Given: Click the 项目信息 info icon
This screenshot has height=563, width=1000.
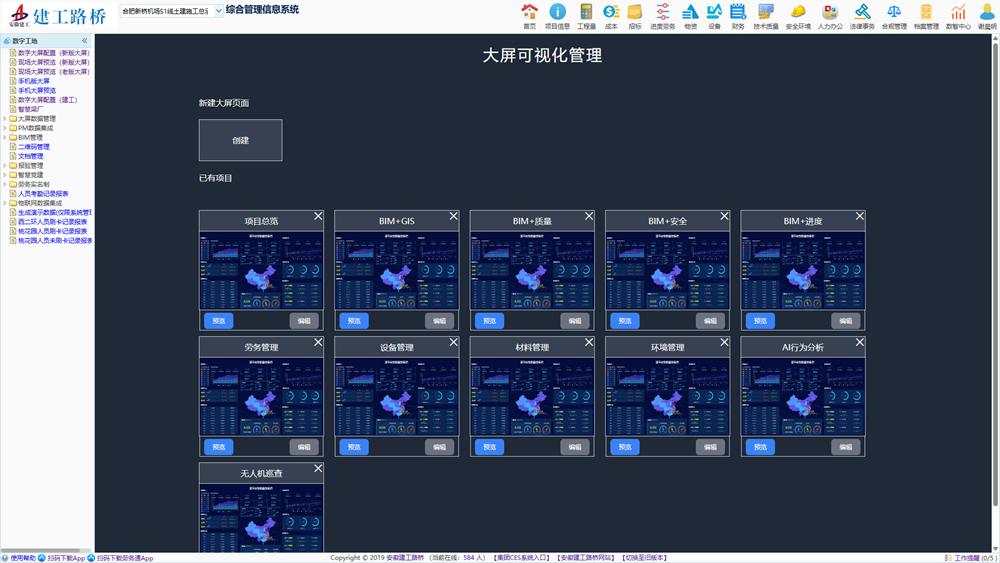Looking at the screenshot, I should click(x=557, y=12).
